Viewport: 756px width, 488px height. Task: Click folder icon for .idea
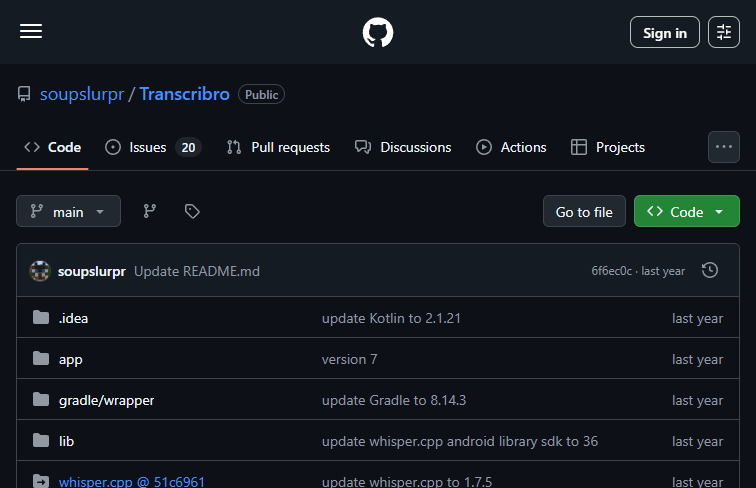point(41,317)
